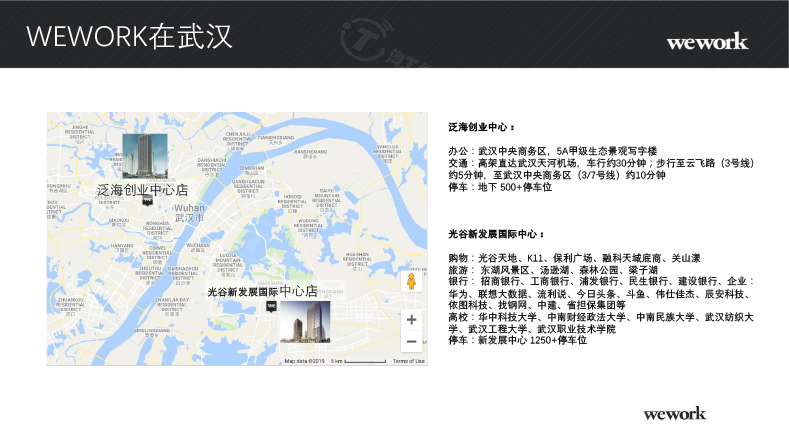Click the Terms of Use map link
The image size is (789, 444).
click(x=409, y=361)
